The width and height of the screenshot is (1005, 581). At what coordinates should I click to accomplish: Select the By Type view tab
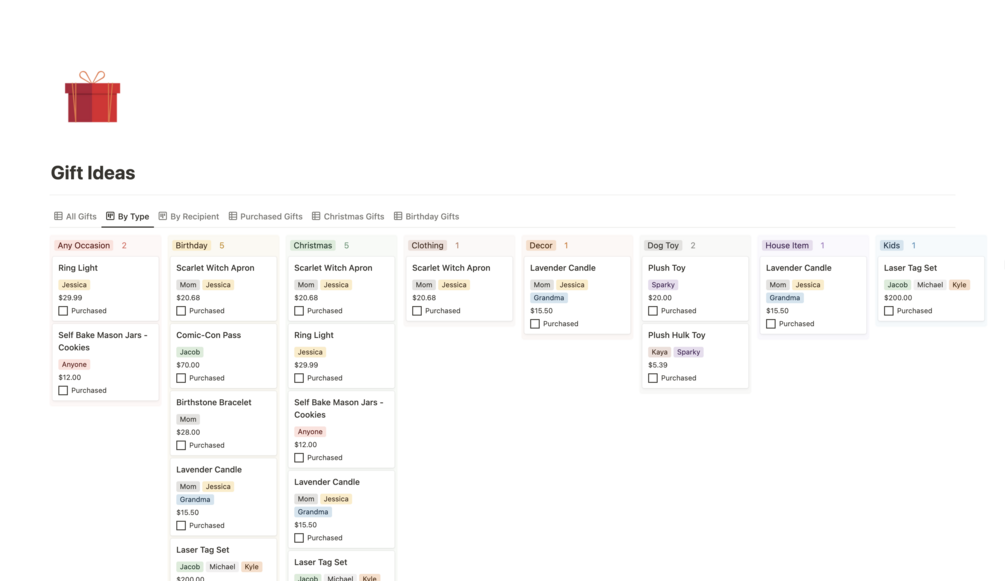pyautogui.click(x=128, y=216)
